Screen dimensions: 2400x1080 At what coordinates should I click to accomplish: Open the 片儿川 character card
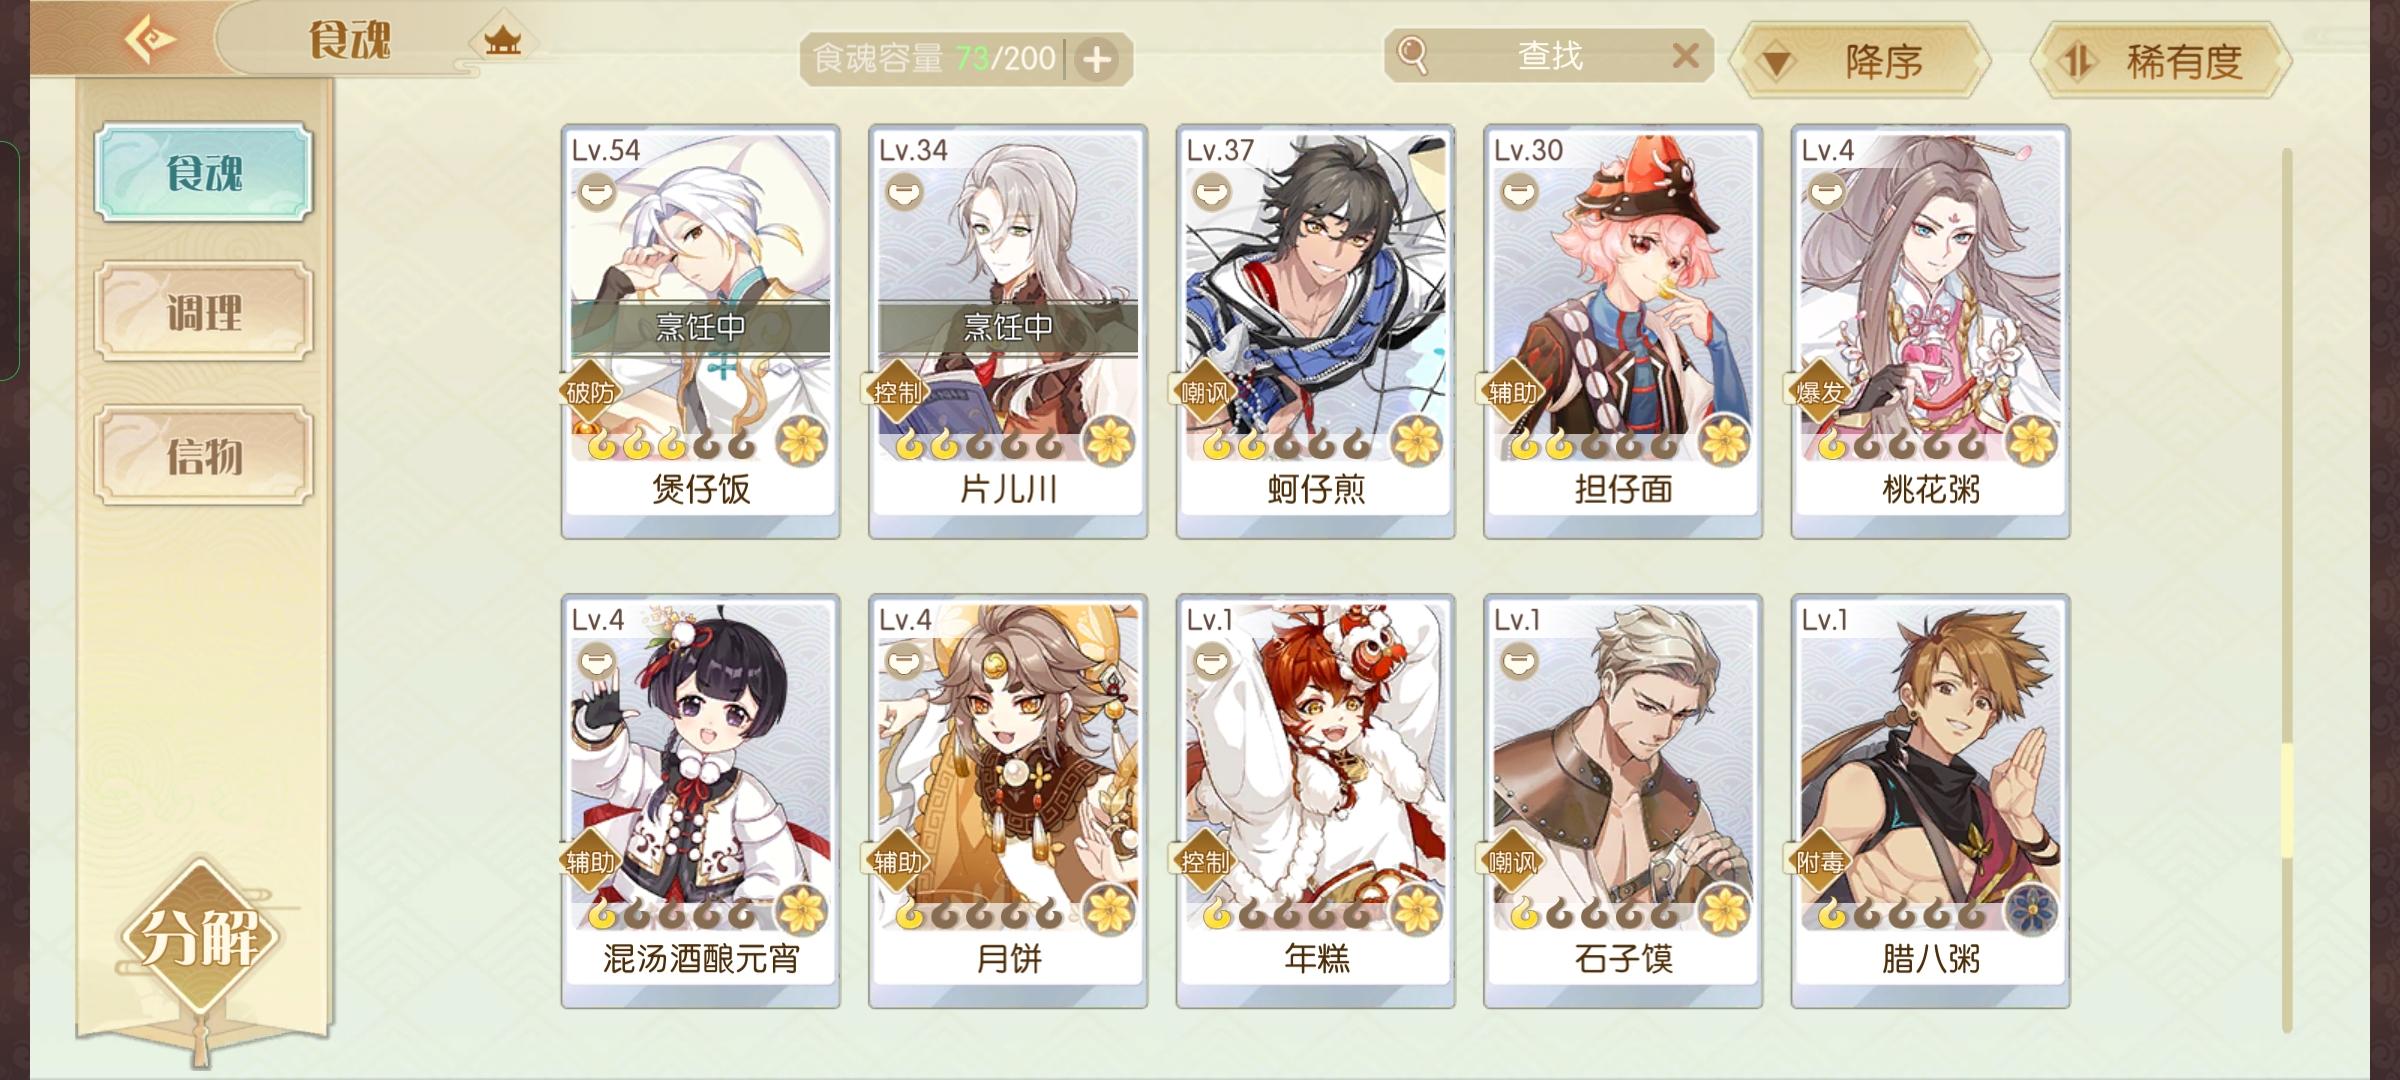coord(1008,332)
